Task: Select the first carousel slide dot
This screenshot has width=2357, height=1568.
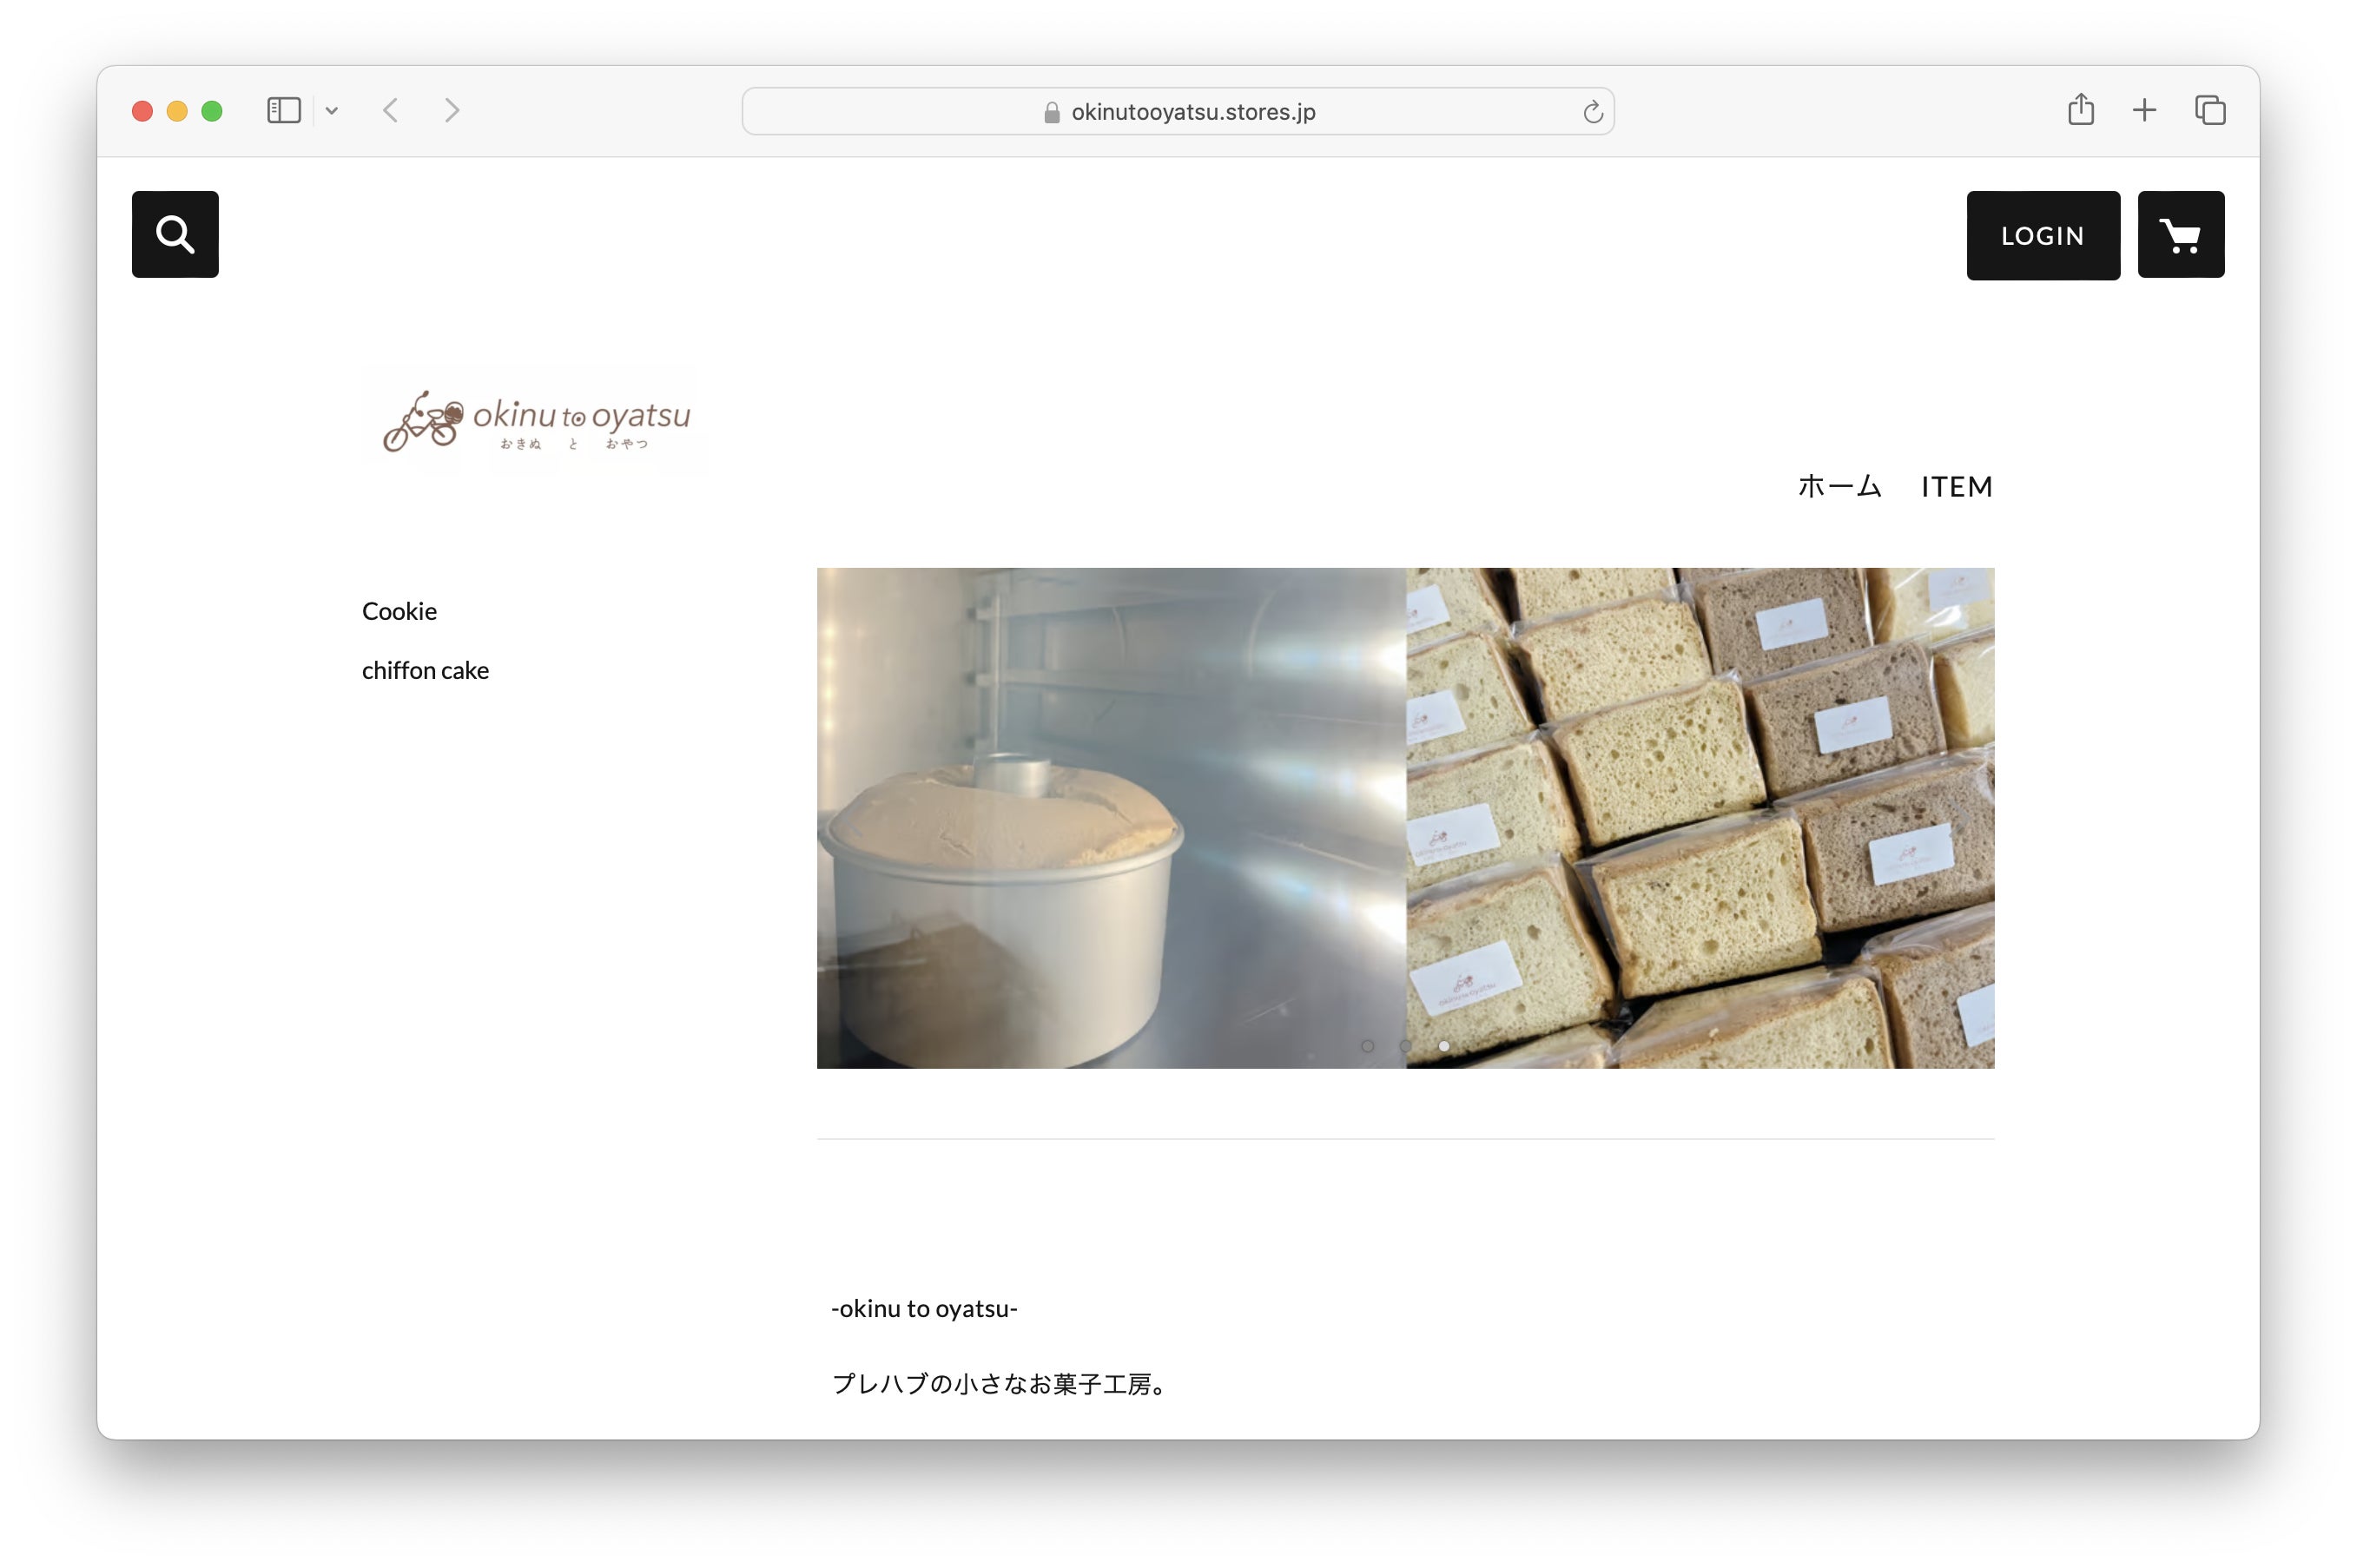Action: coord(1367,1046)
